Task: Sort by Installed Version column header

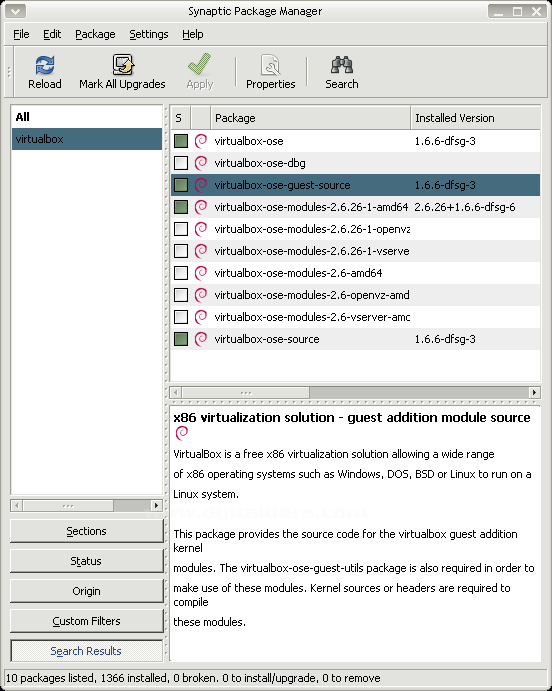Action: (475, 118)
